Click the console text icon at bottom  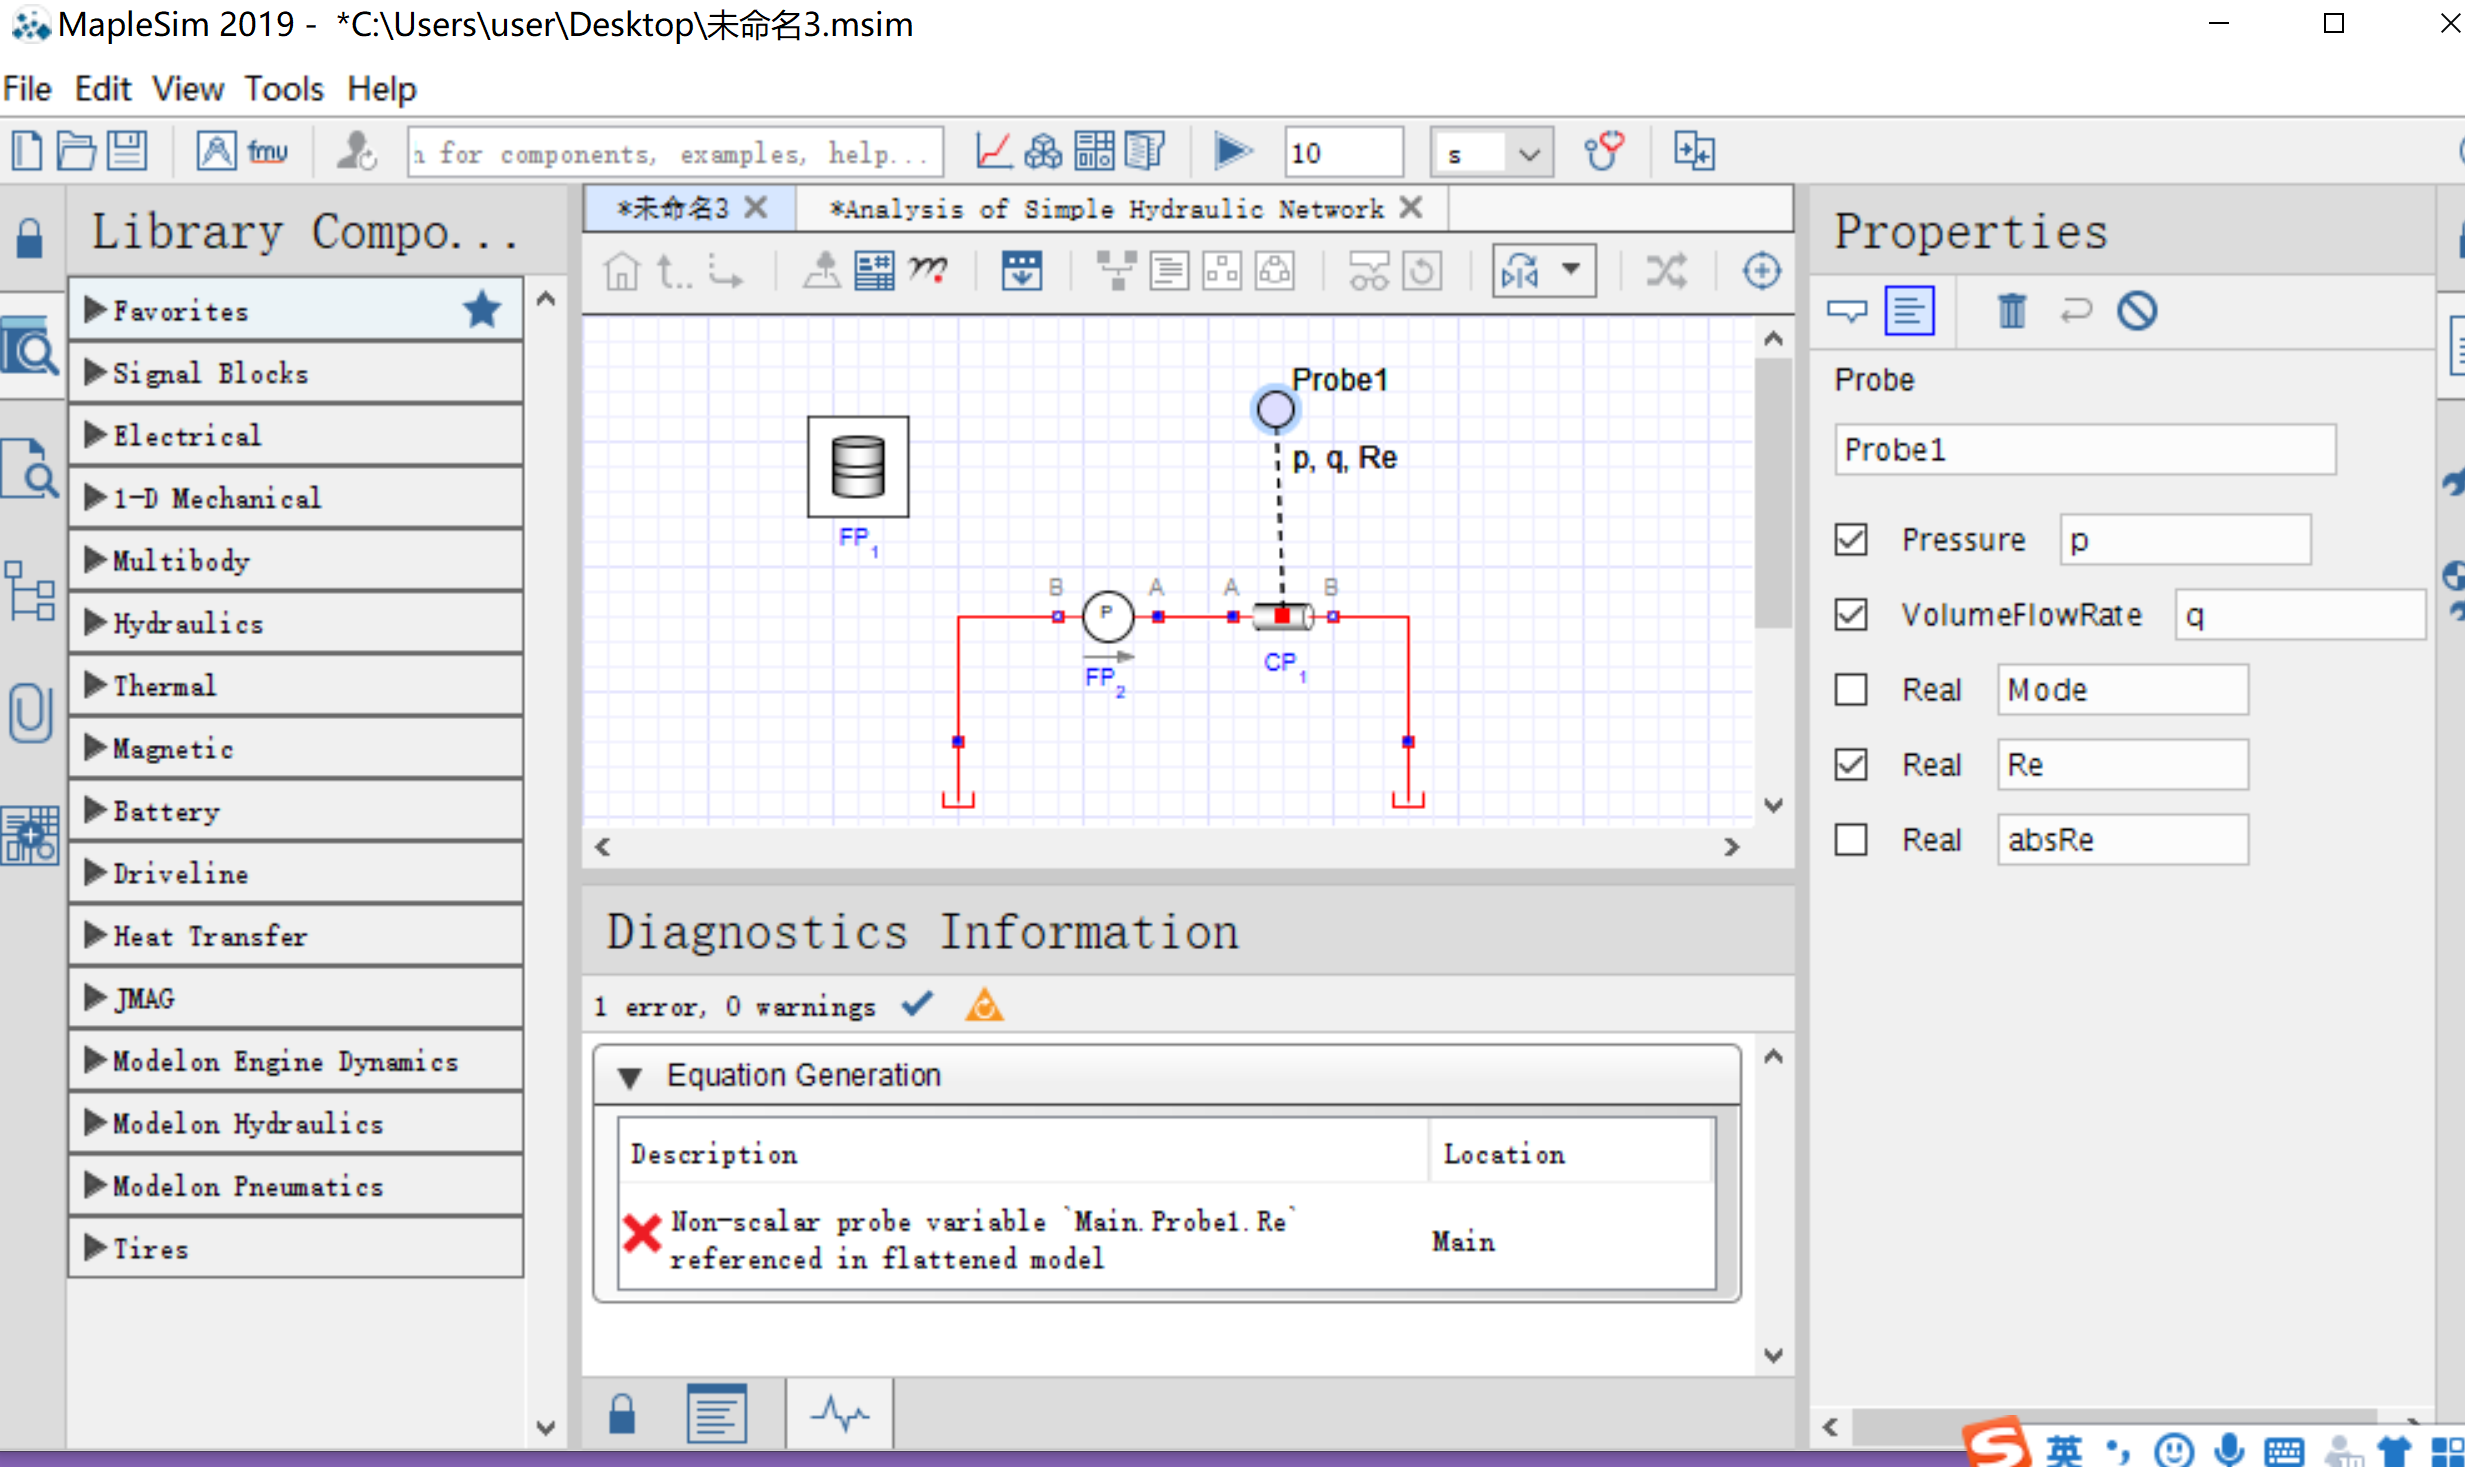click(x=717, y=1414)
